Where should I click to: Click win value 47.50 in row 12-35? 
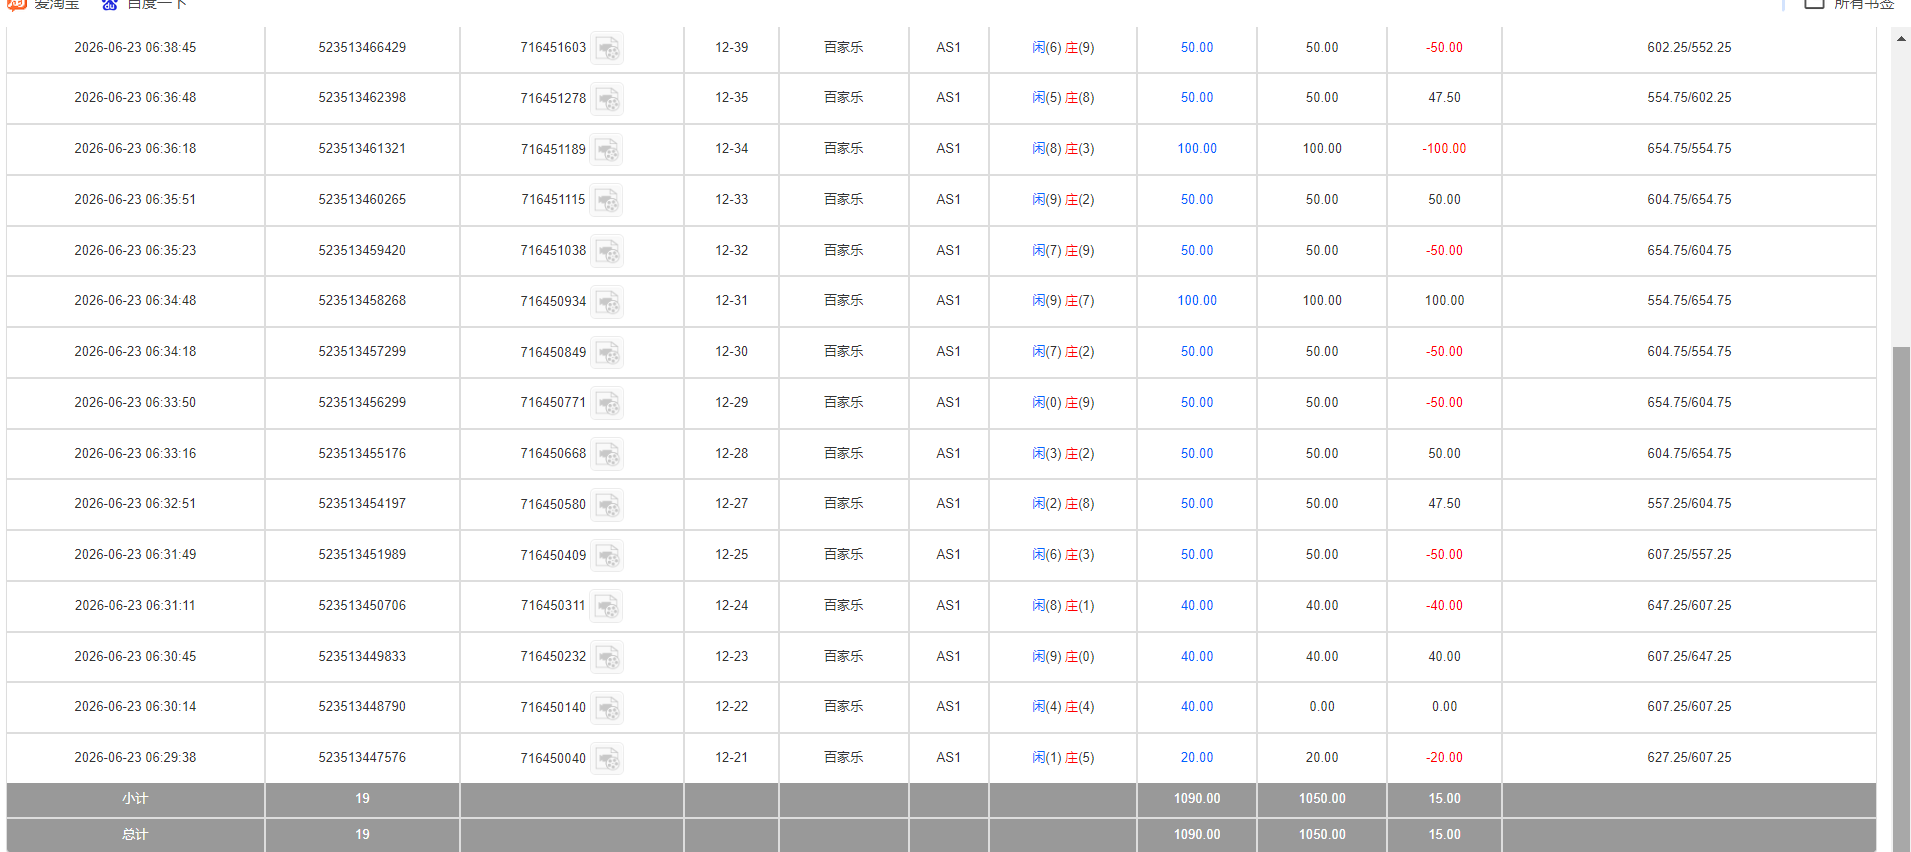tap(1444, 98)
